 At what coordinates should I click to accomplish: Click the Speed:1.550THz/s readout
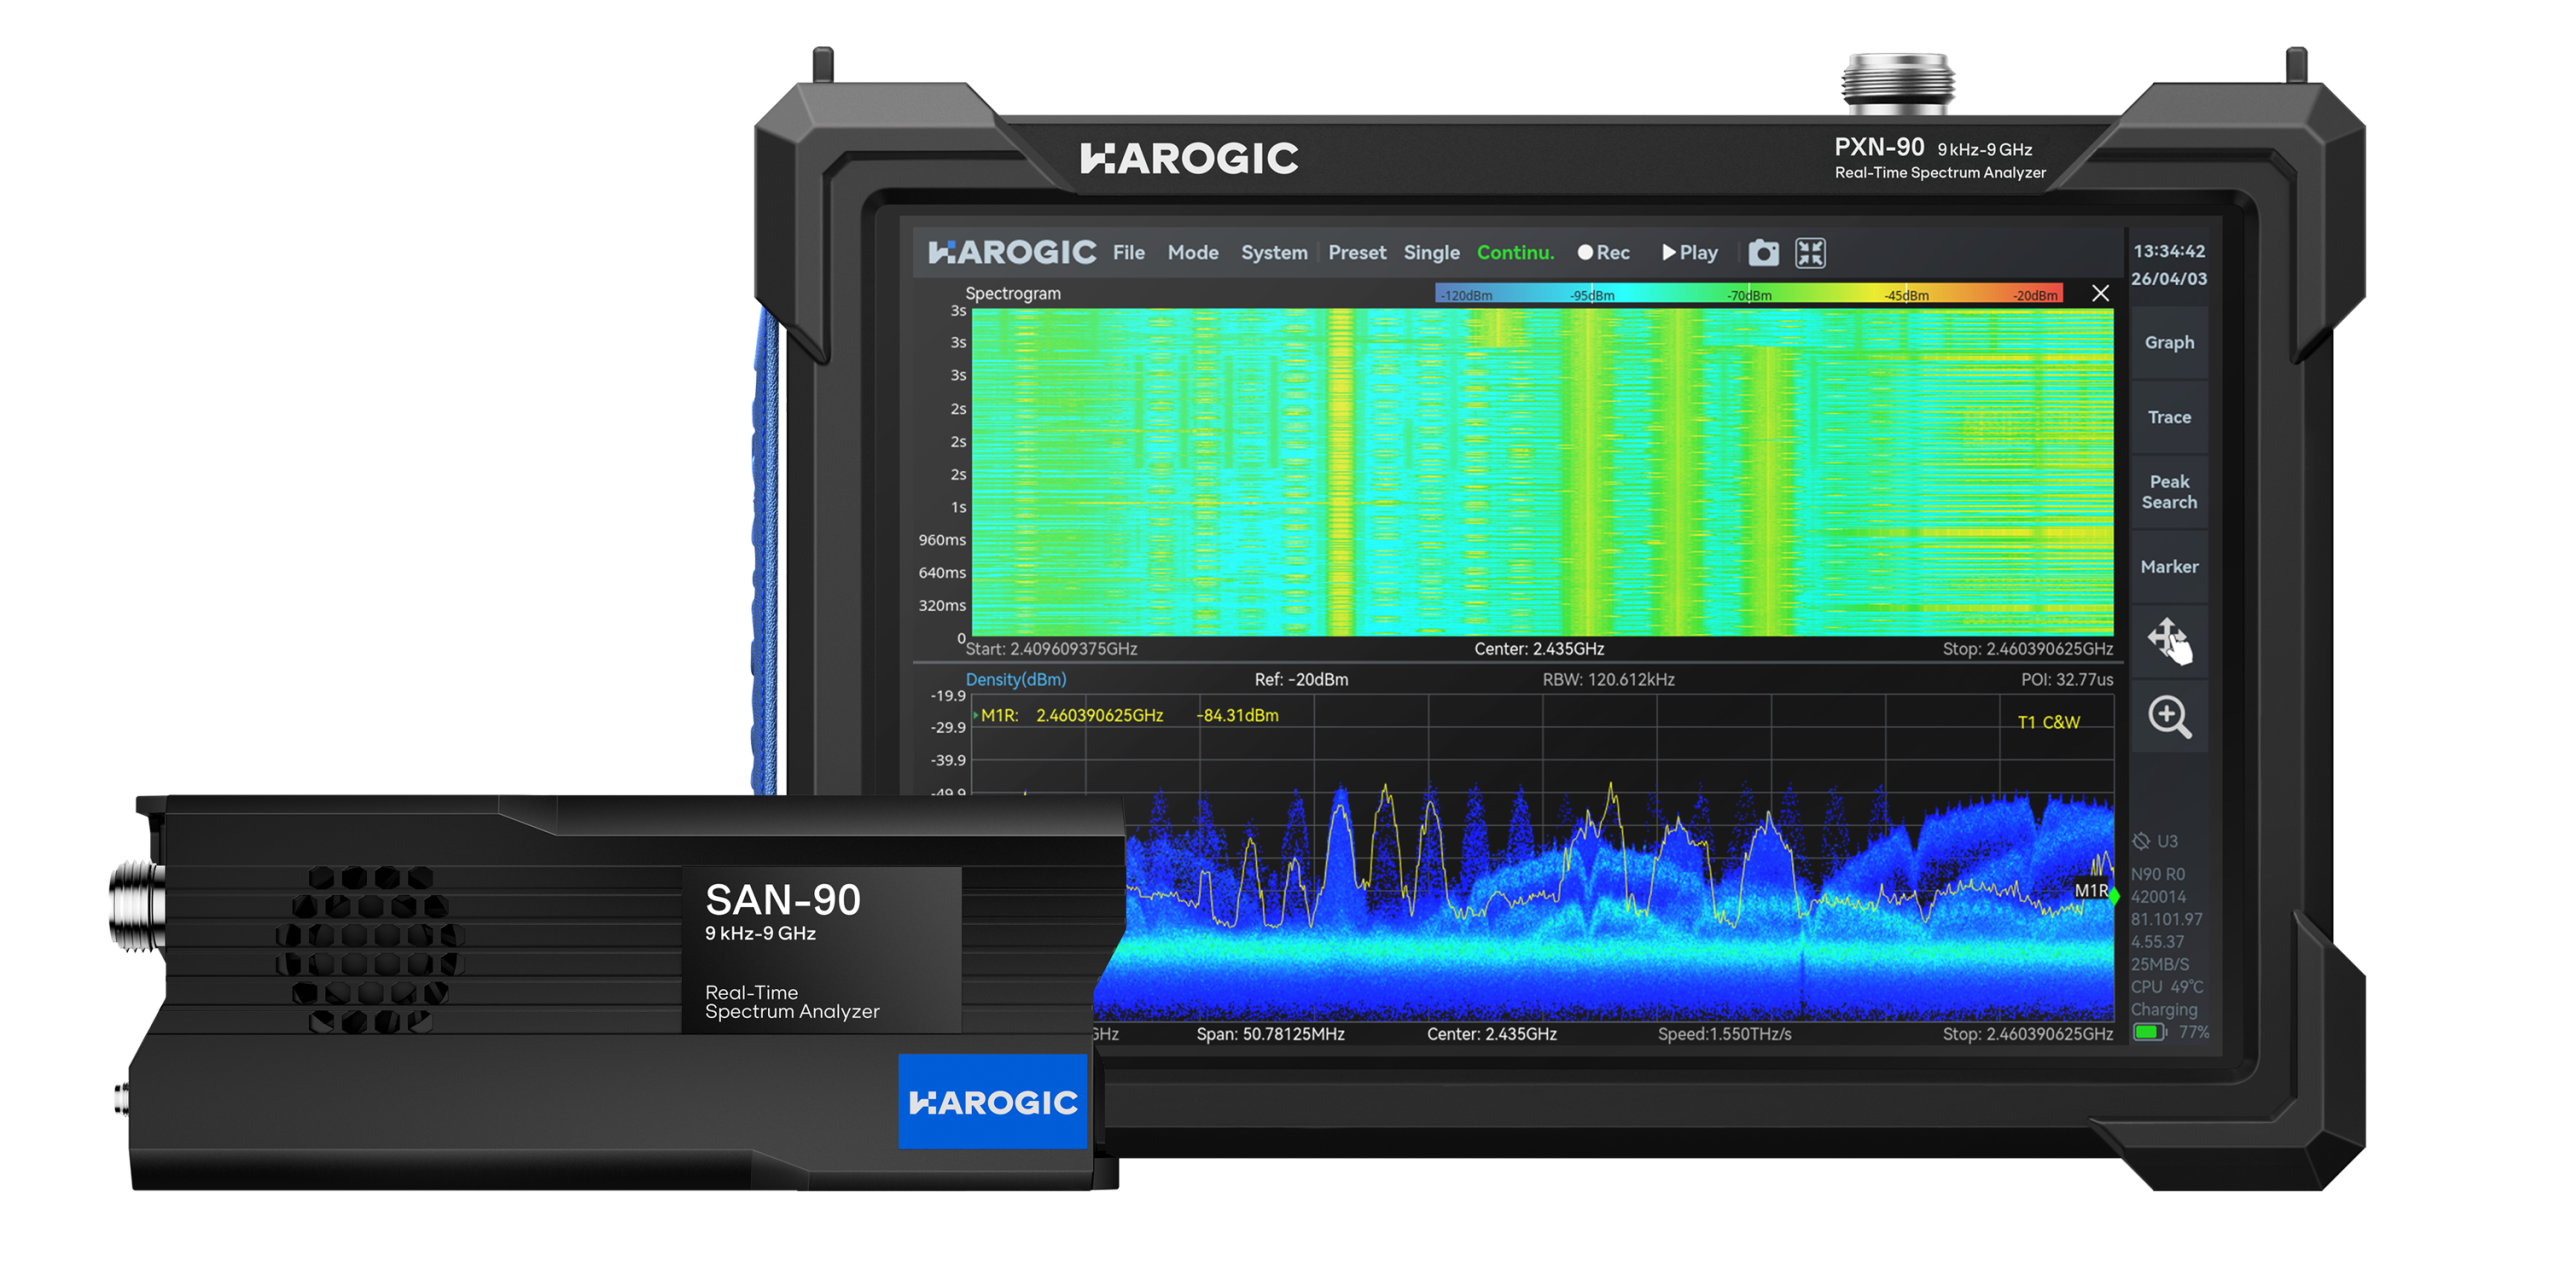point(1723,1033)
